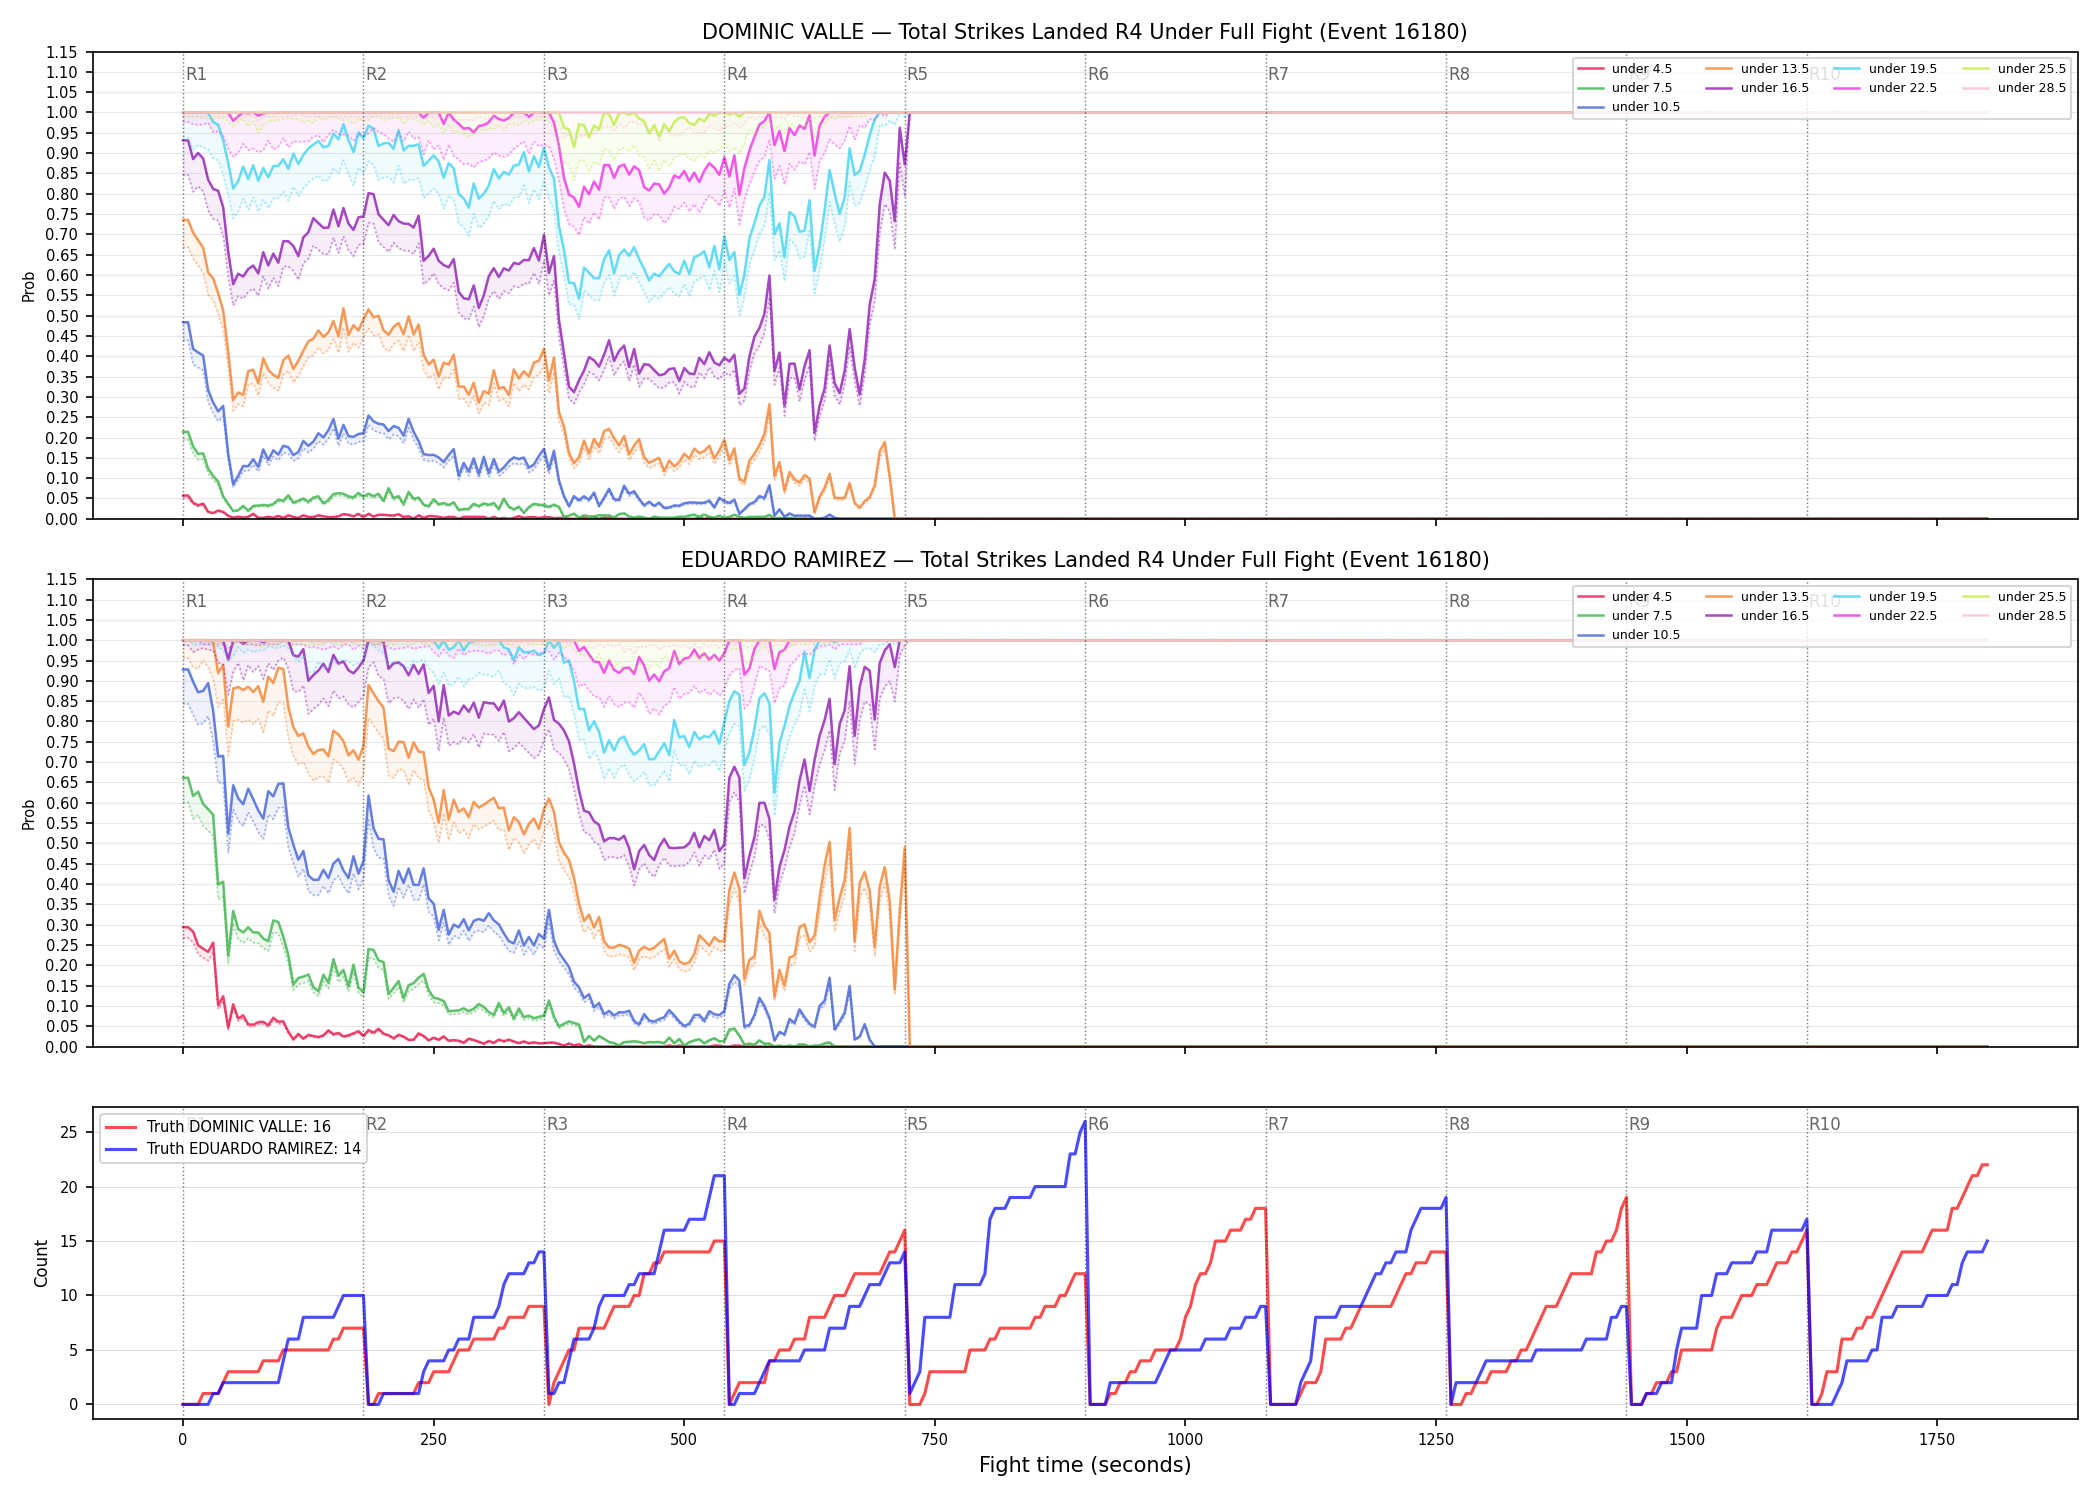Click R5 round marker in Count chart

(x=917, y=1124)
